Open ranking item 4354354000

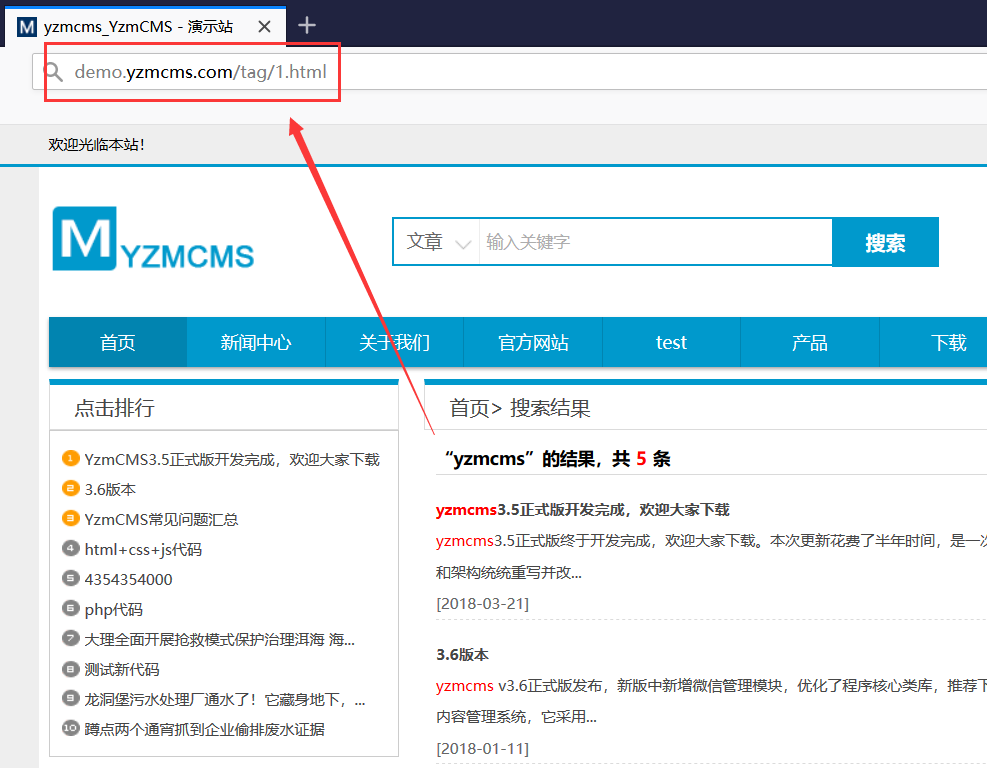(x=128, y=579)
